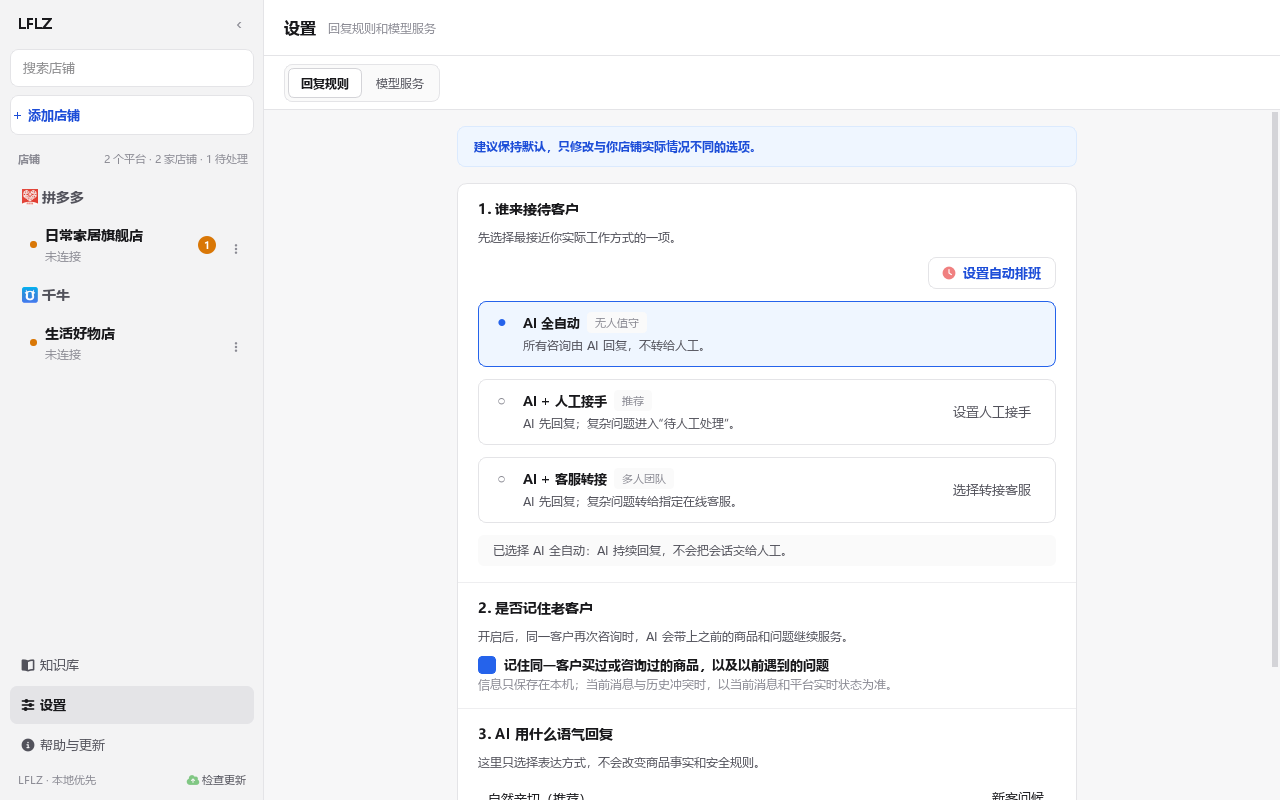Click the plus icon of 添加店铺
The height and width of the screenshot is (800, 1280).
(x=17, y=116)
